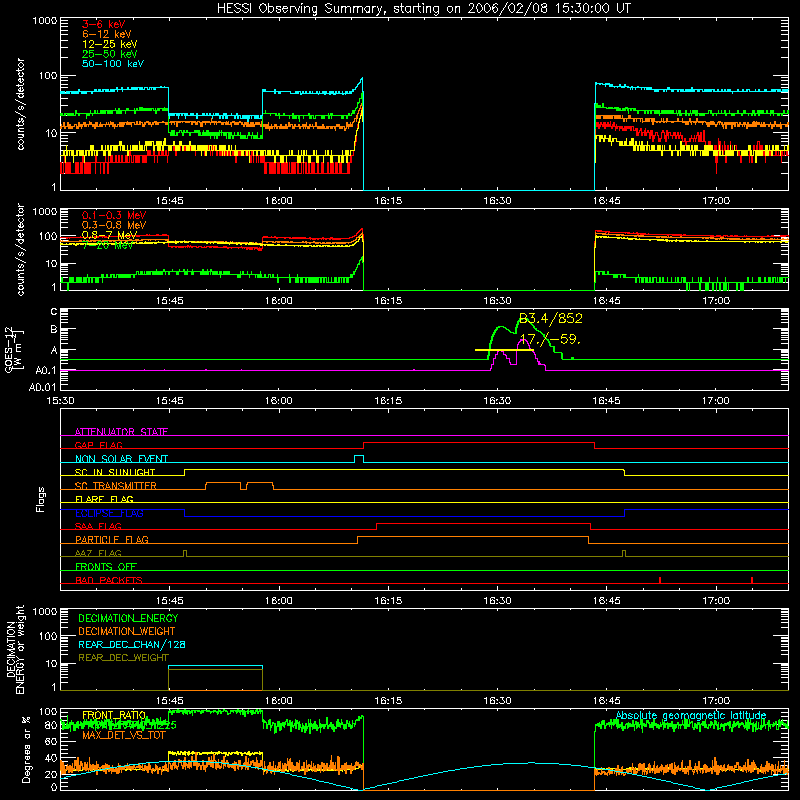800x800 pixels.
Task: Select the red 3-6 keV legend label
Action: tap(103, 24)
